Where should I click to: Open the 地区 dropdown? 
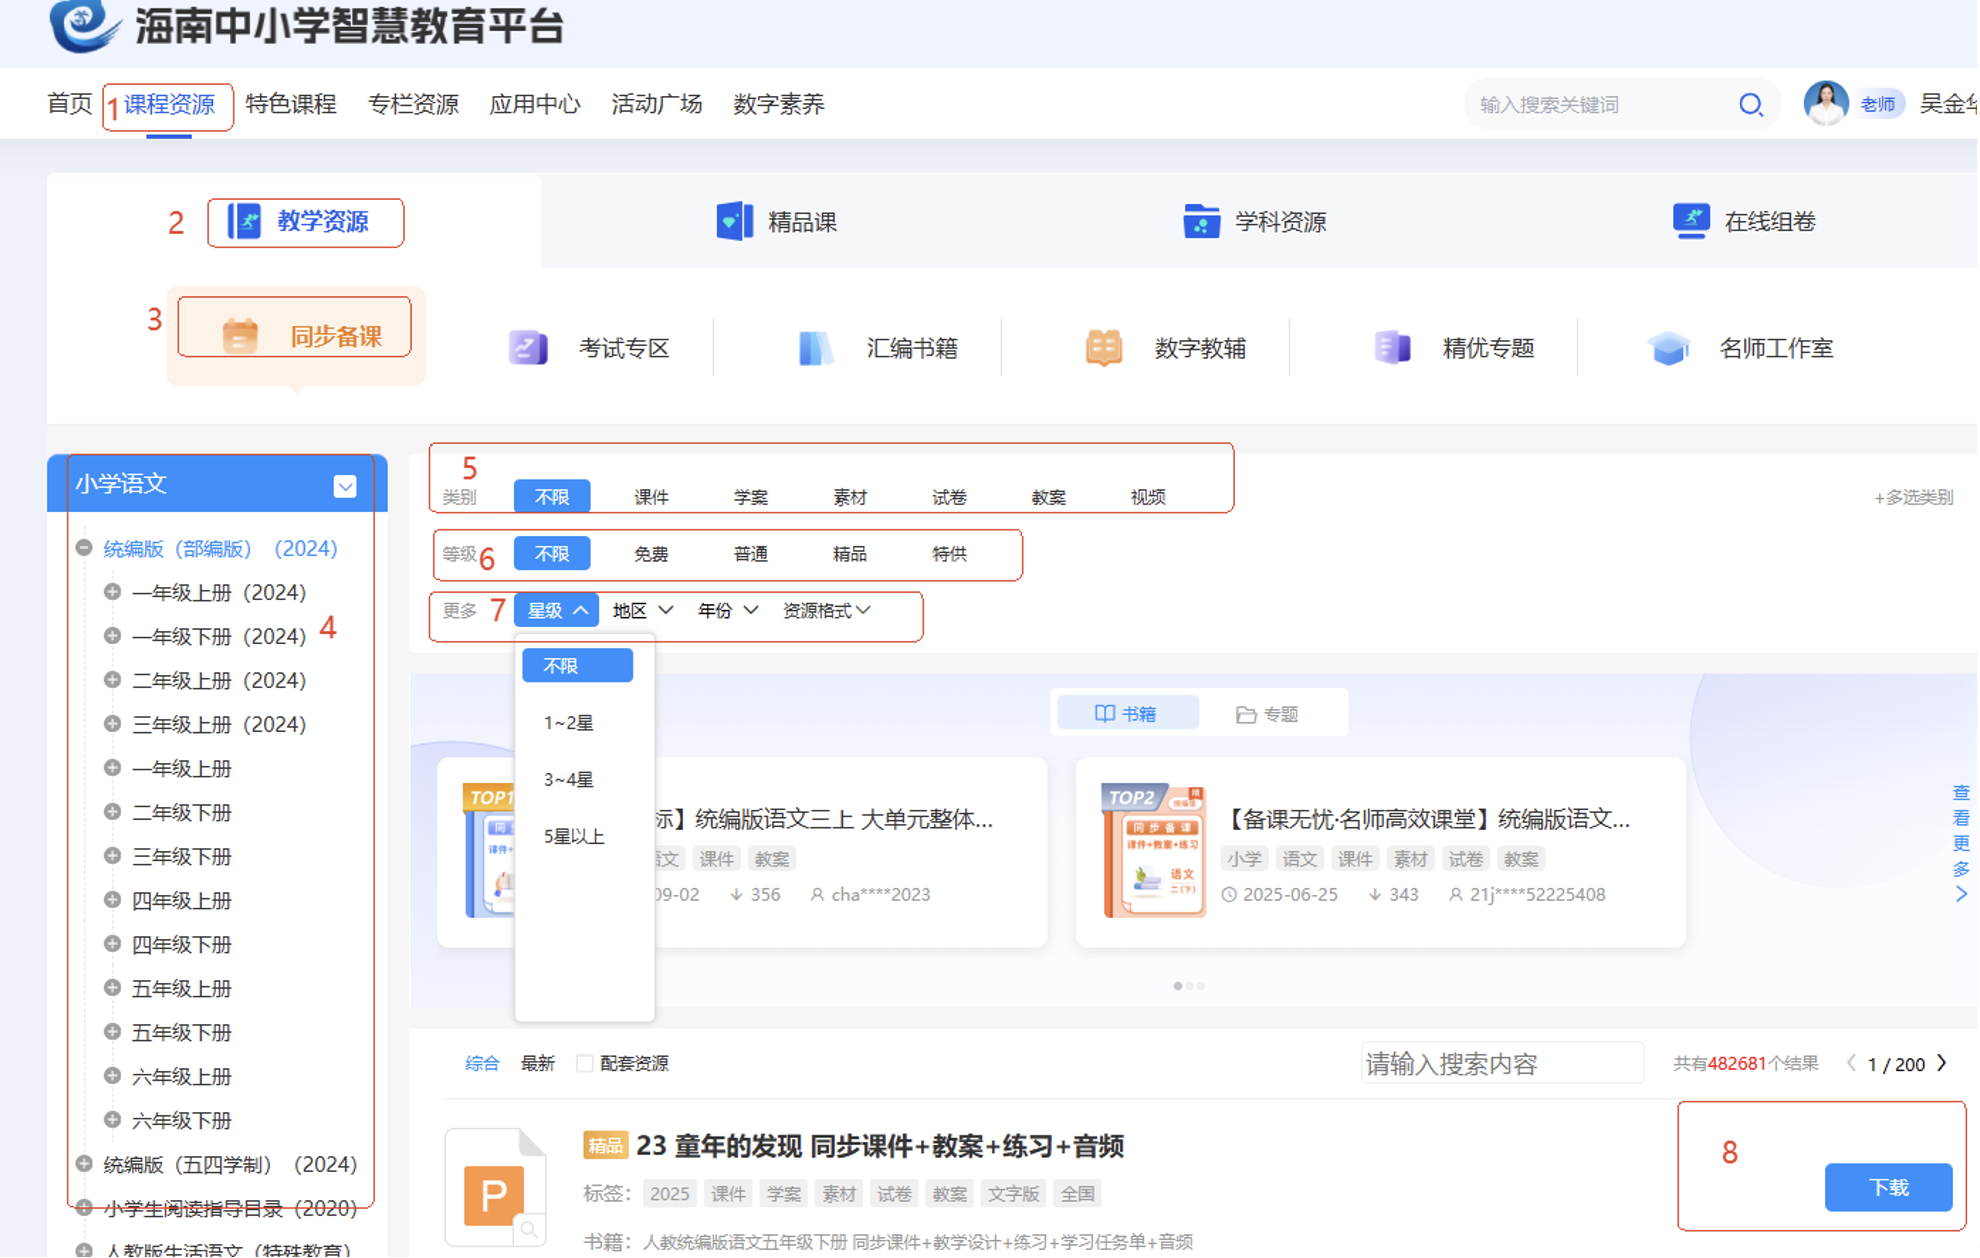(642, 611)
